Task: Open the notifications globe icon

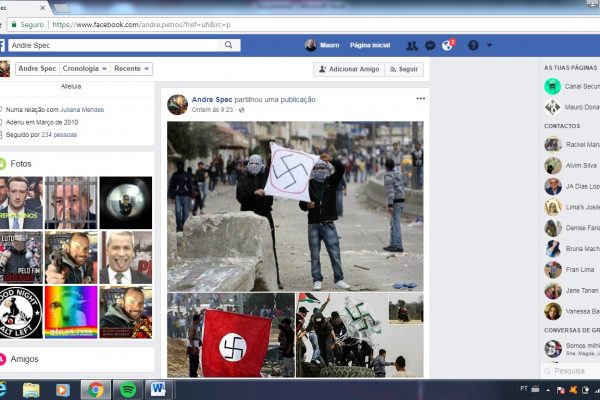Action: click(447, 46)
